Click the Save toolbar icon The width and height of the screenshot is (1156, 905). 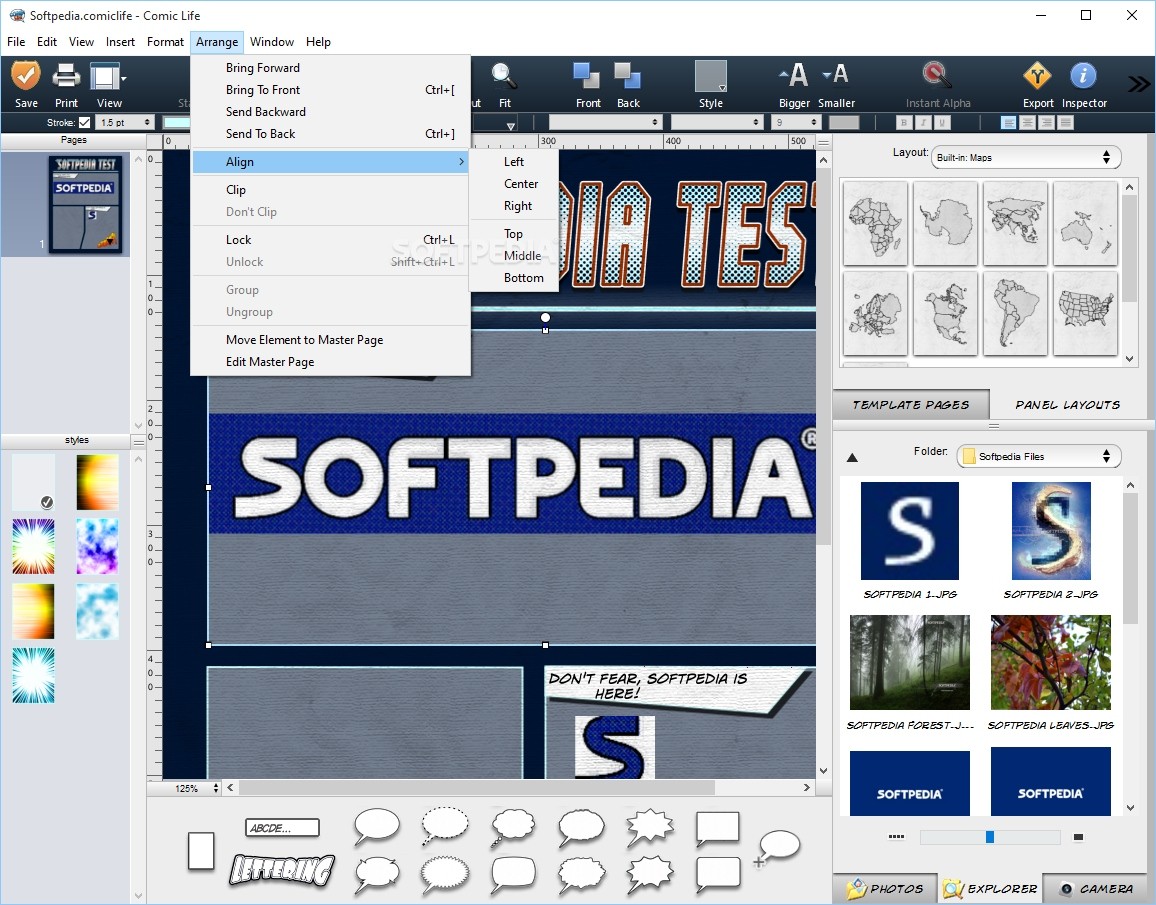pos(26,76)
